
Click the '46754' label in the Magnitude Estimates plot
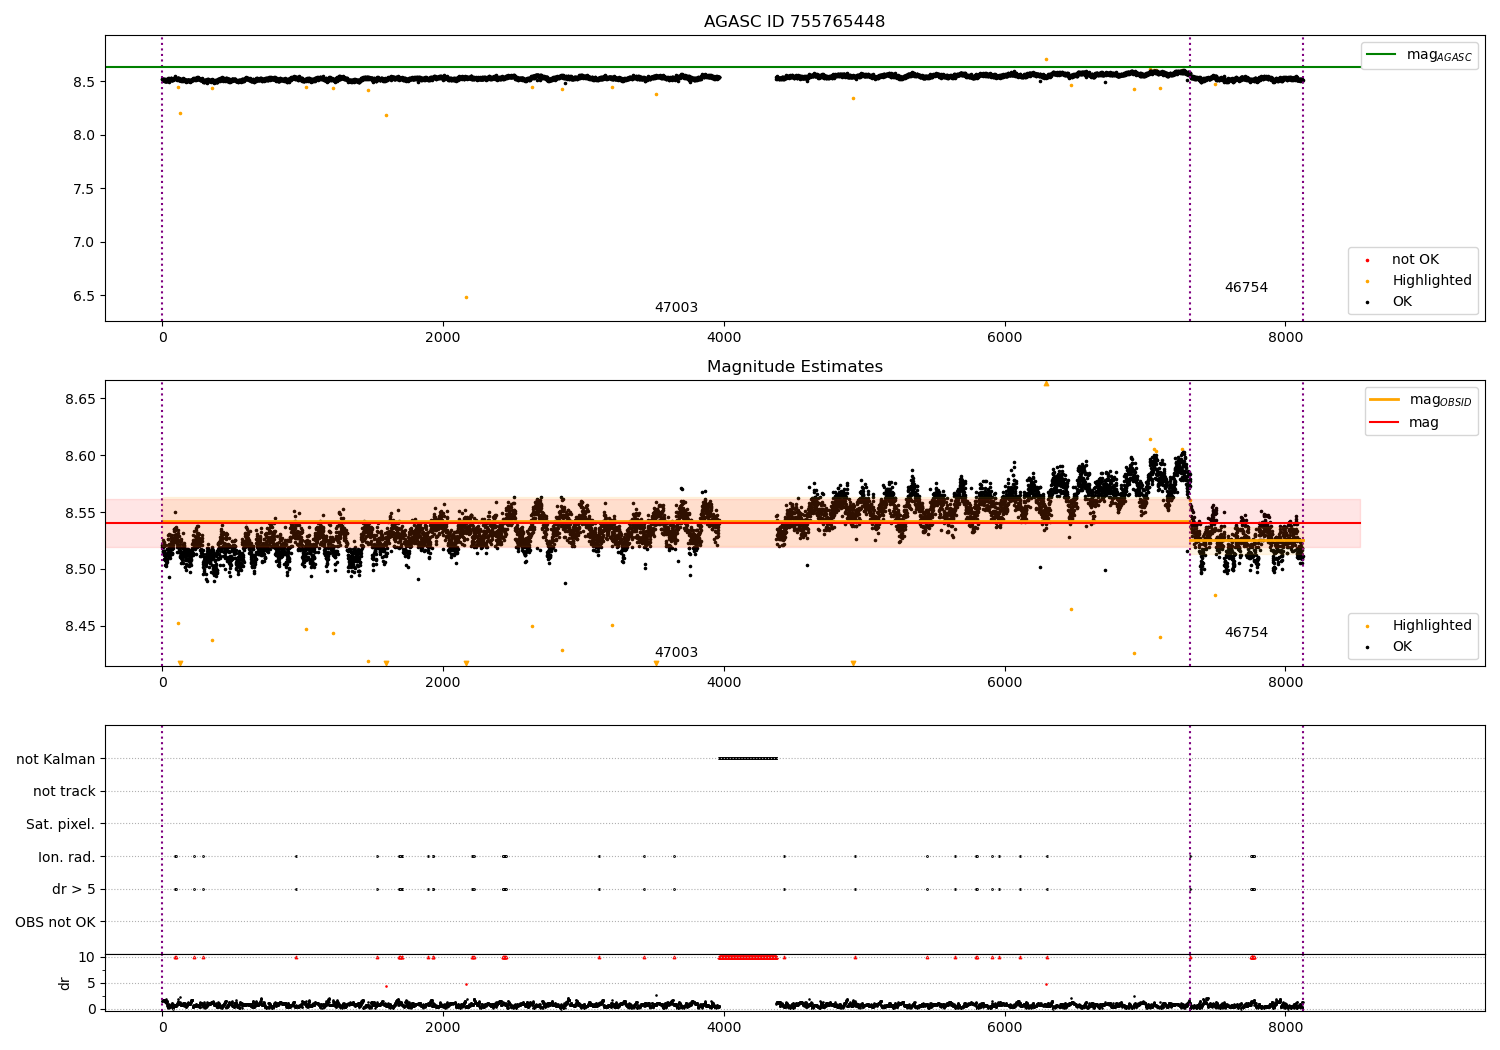click(x=1246, y=633)
